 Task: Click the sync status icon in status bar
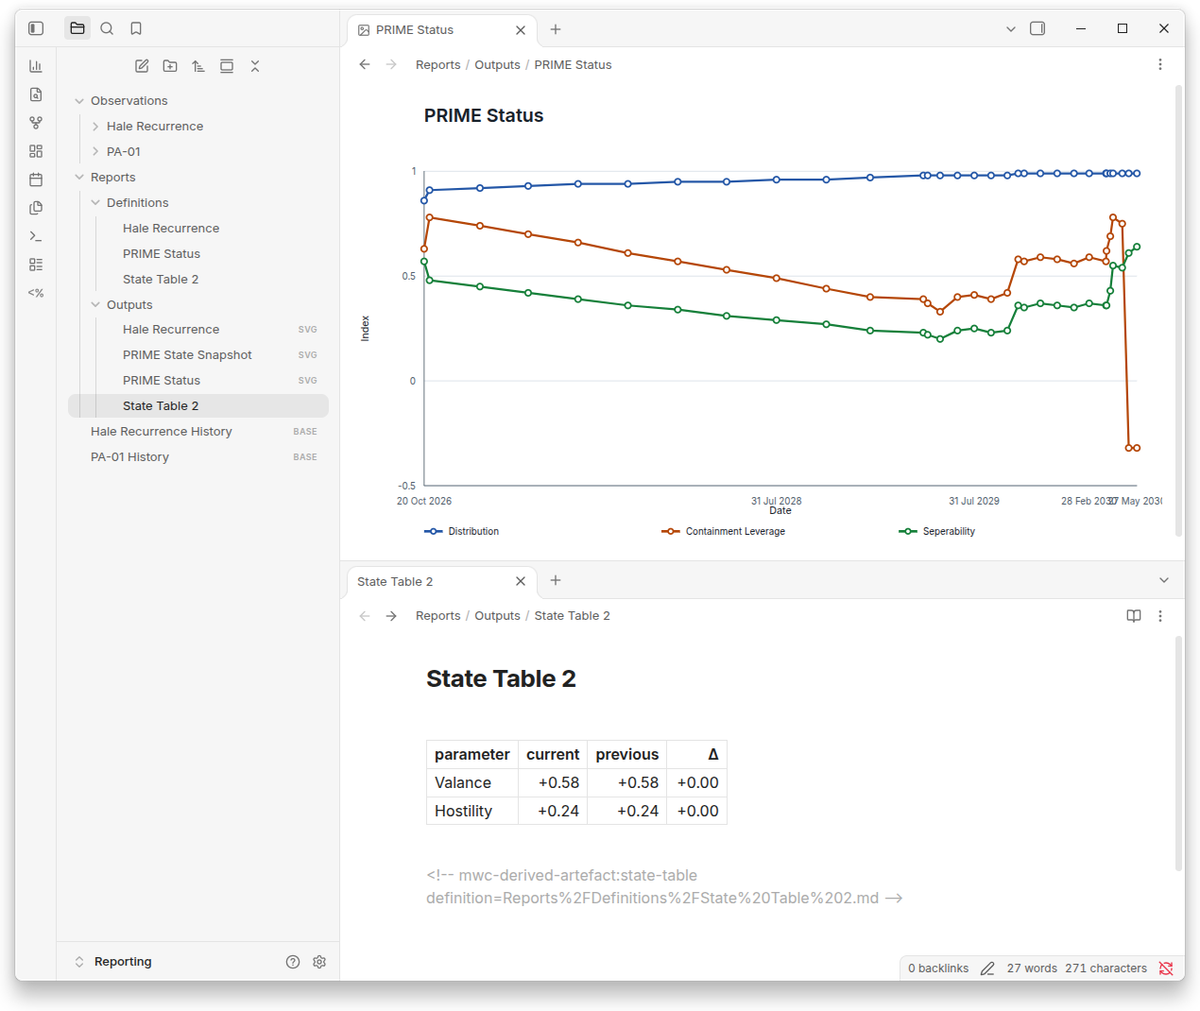(x=1166, y=968)
